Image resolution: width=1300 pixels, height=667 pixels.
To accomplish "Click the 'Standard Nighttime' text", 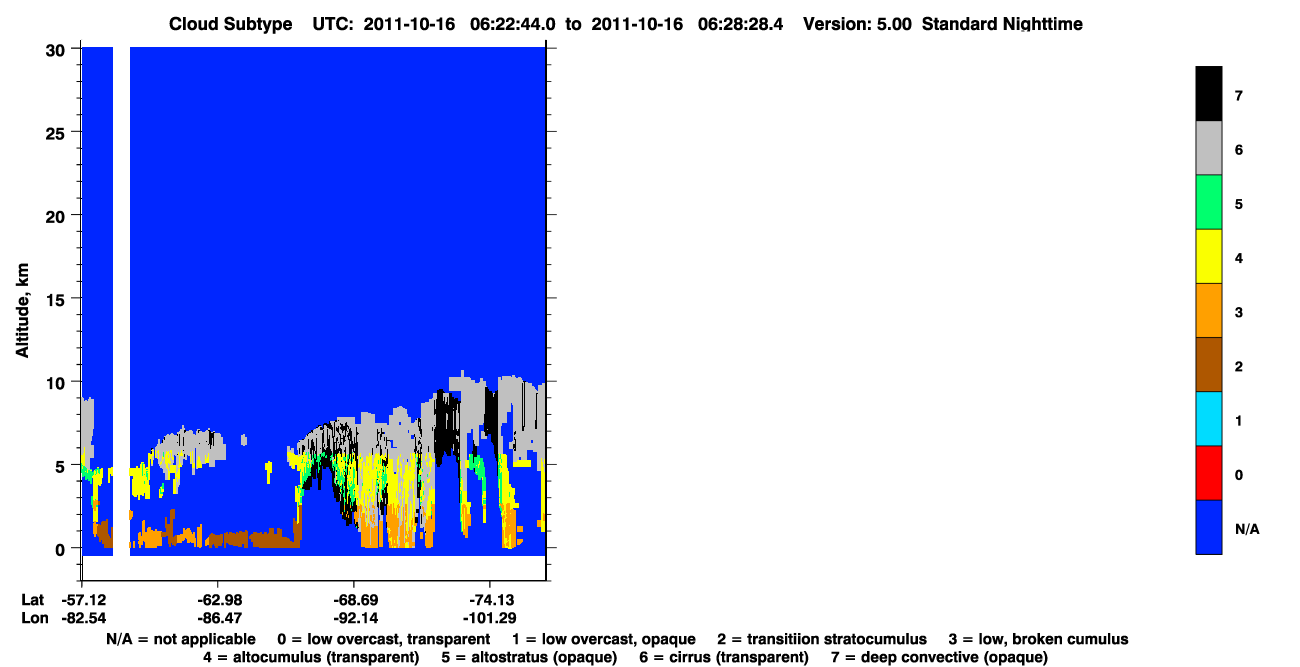I will coord(1003,24).
